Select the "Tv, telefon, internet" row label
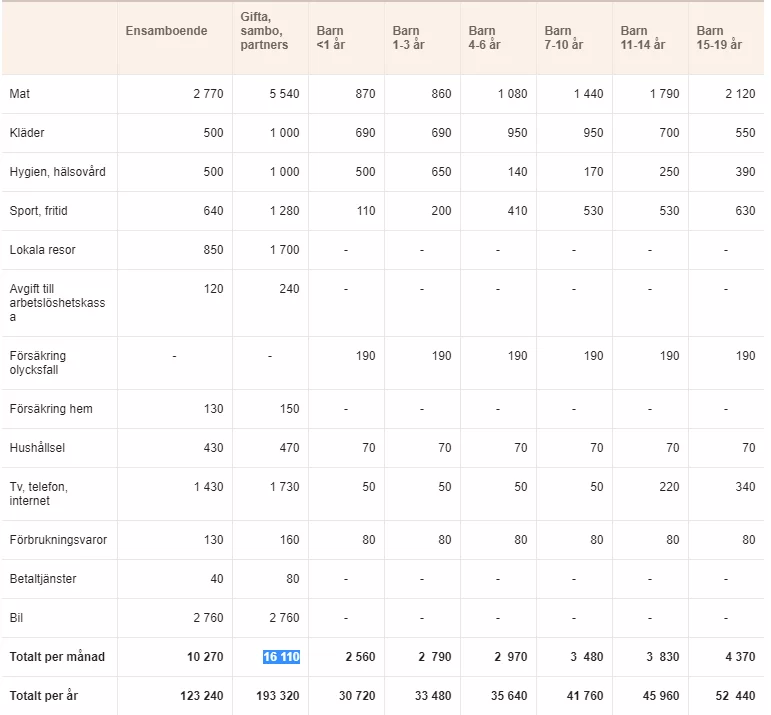Image resolution: width=771 pixels, height=715 pixels. pyautogui.click(x=38, y=494)
